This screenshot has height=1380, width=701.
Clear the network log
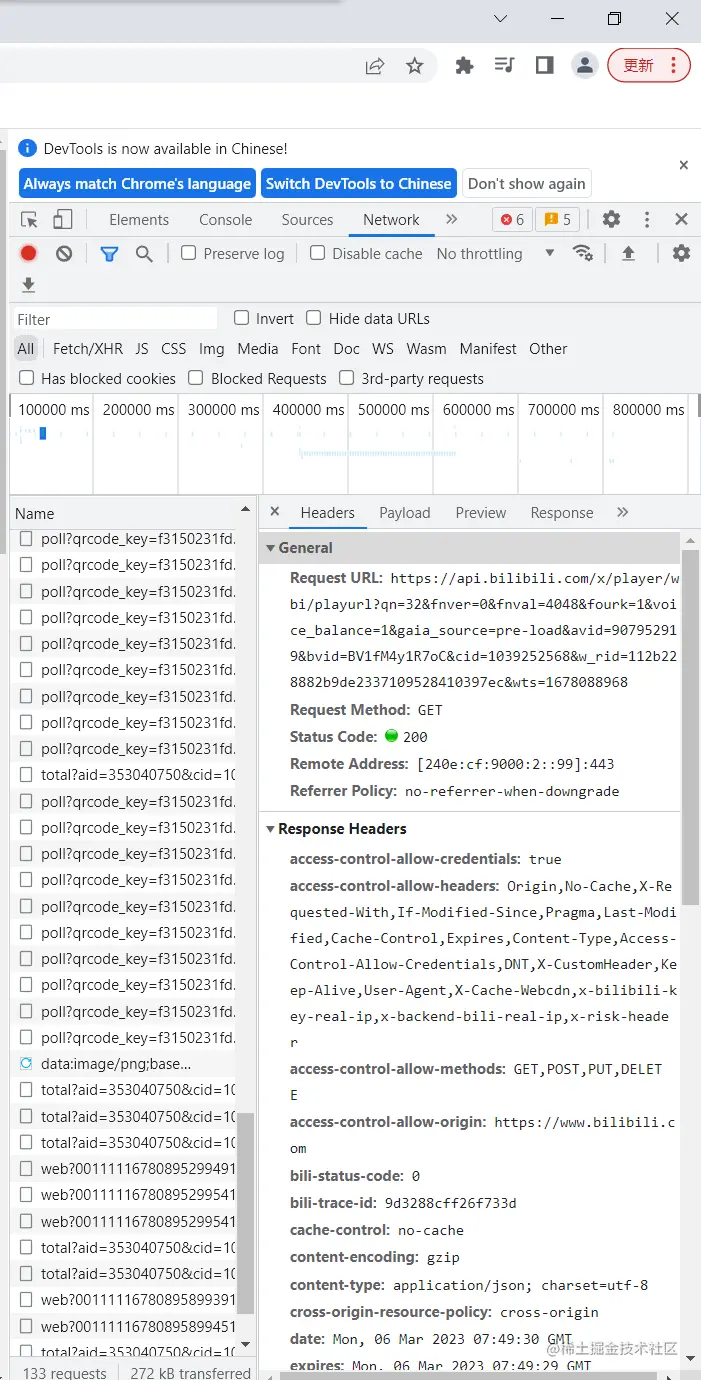click(x=64, y=254)
